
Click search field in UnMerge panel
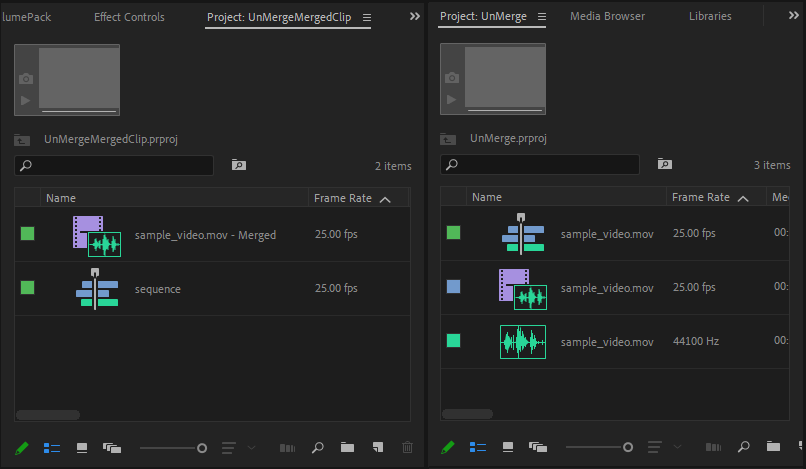[x=540, y=165]
